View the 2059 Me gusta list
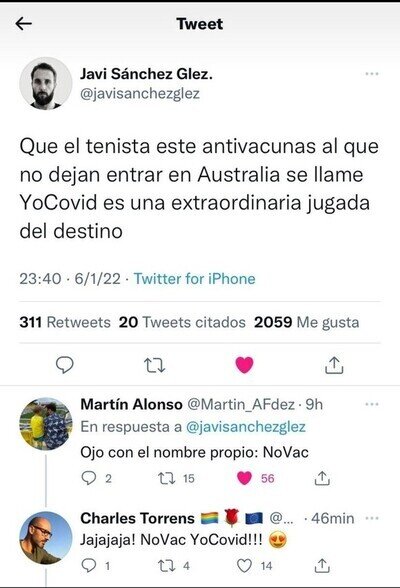Viewport: 400px width, 588px height. (307, 322)
